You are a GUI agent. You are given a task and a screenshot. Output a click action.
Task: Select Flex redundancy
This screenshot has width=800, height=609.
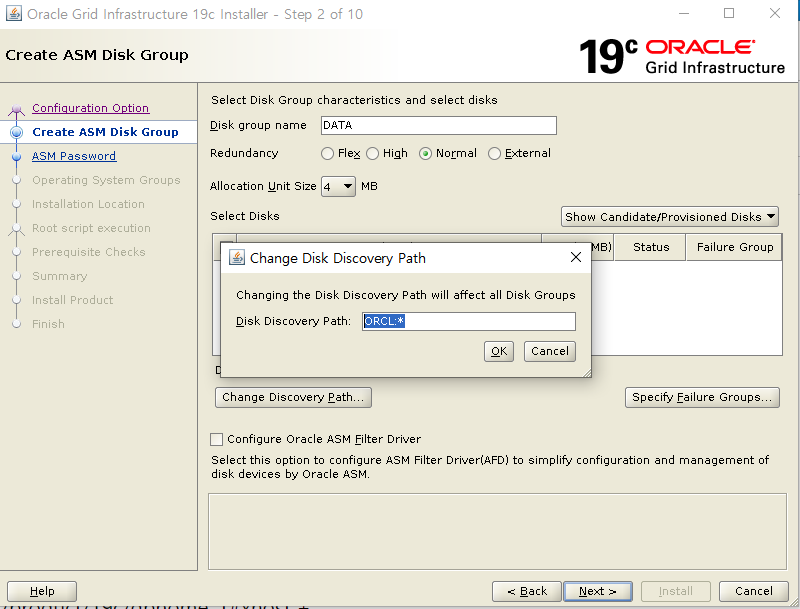pos(327,153)
